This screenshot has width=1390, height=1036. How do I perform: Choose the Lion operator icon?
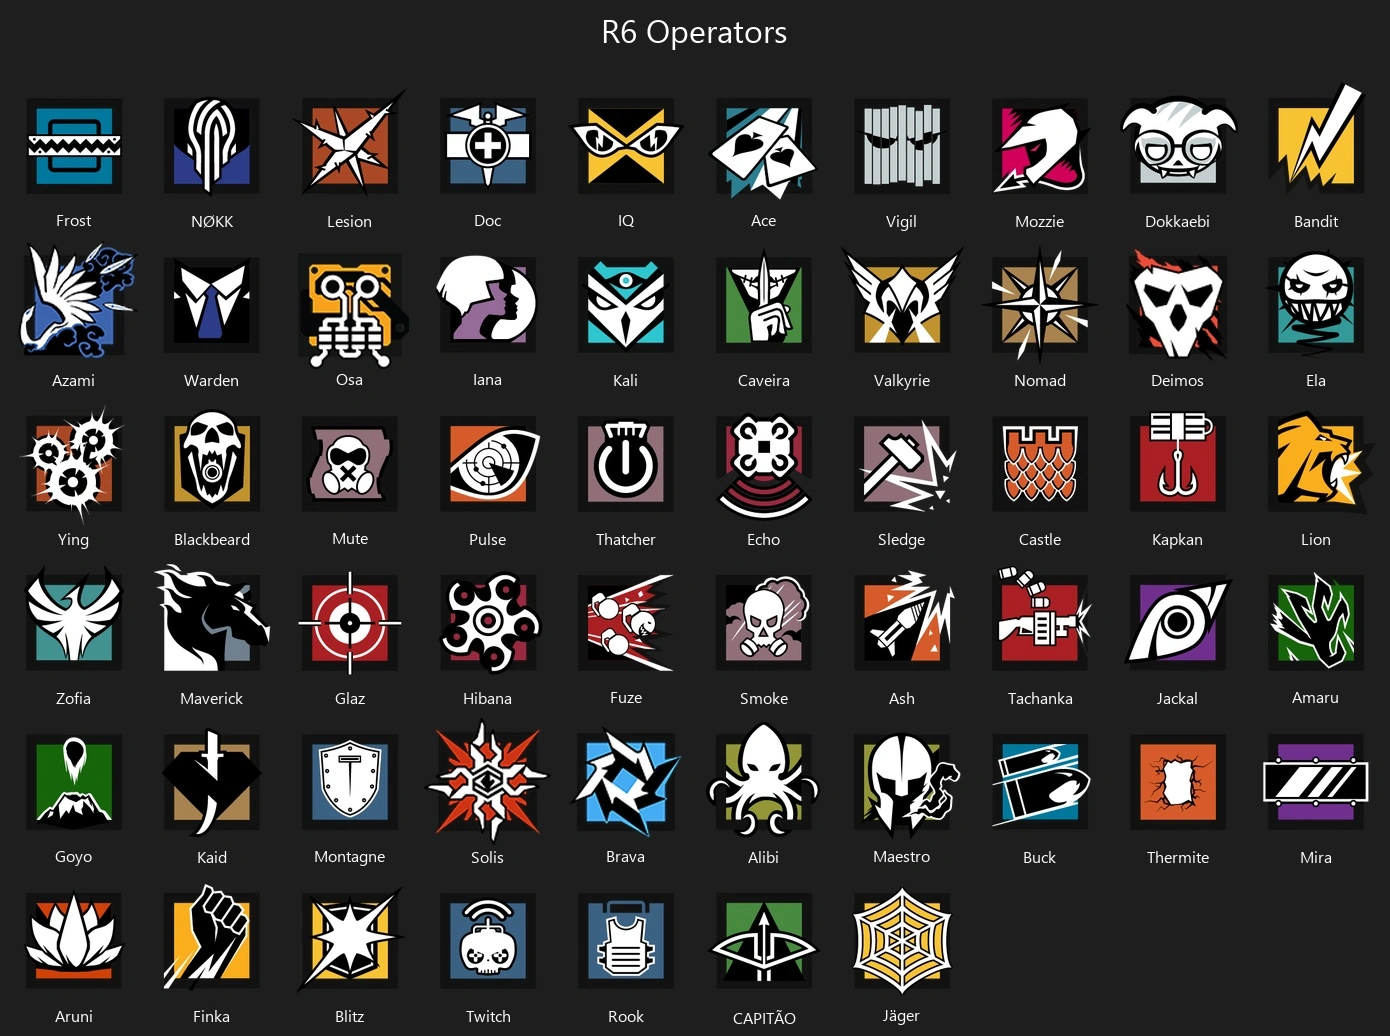coord(1320,462)
